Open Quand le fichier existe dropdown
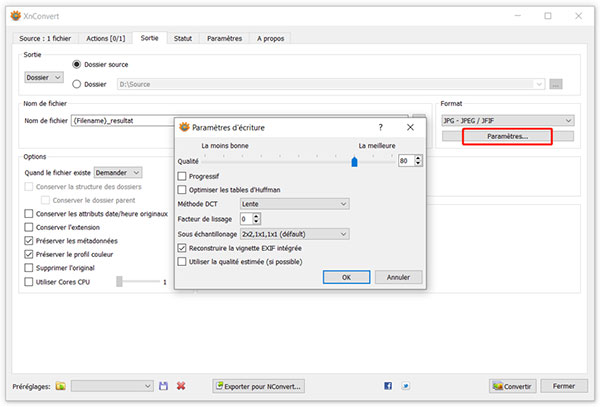The width and height of the screenshot is (600, 407). coord(118,173)
